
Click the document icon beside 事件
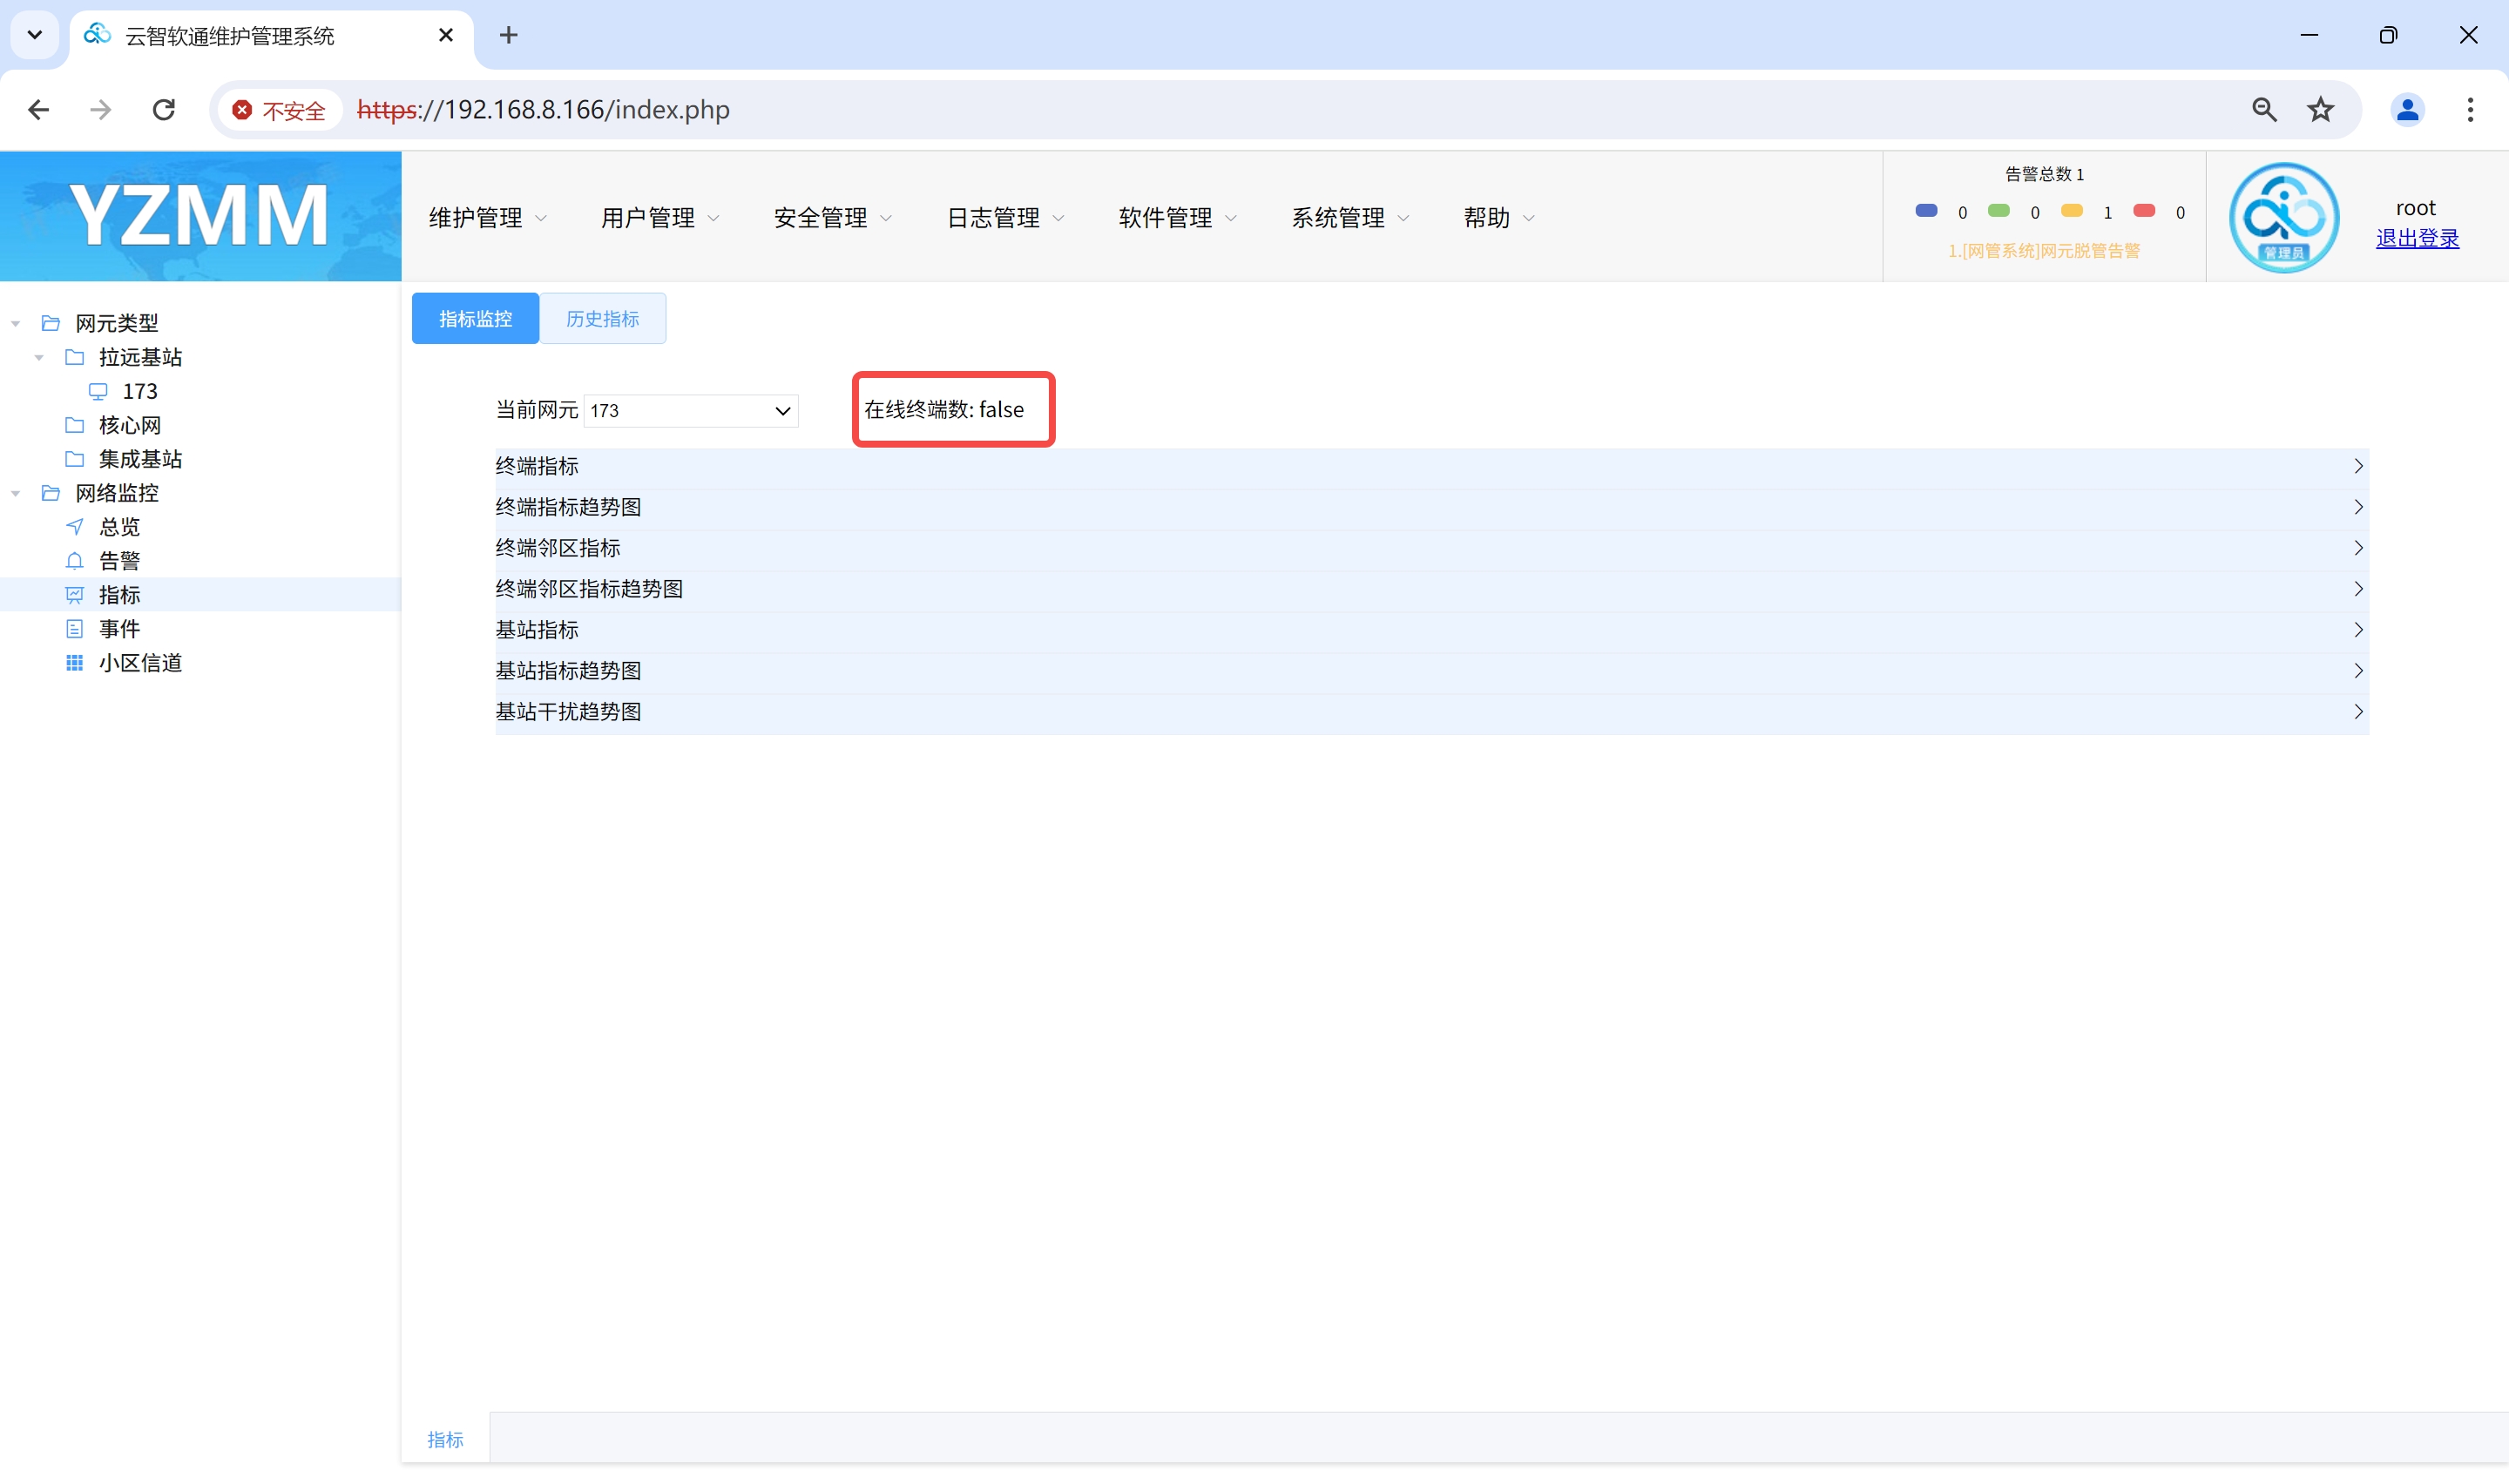(x=74, y=629)
